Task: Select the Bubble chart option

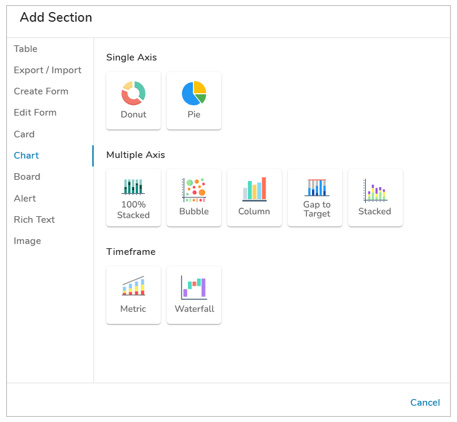Action: (194, 198)
